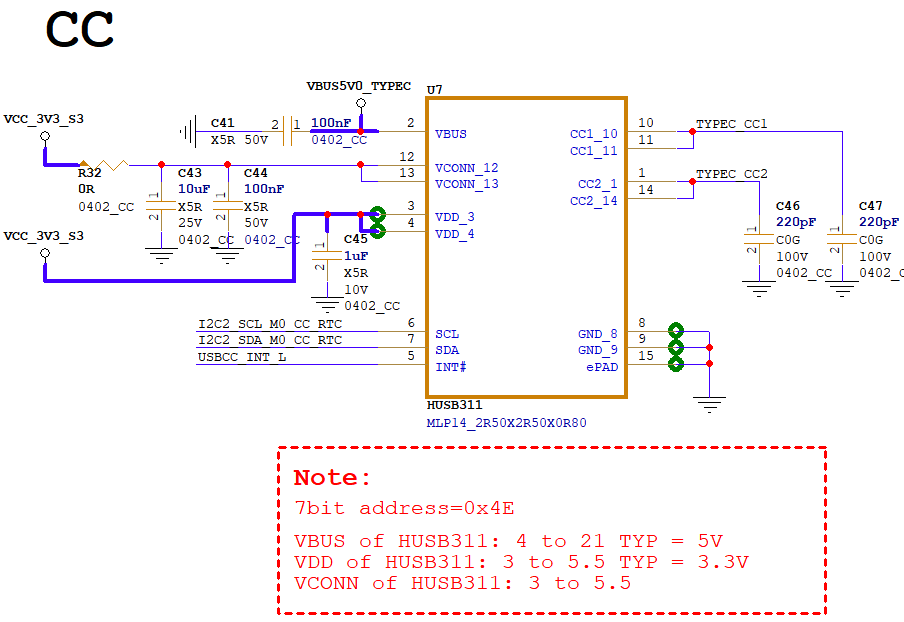Click the ground symbol under C46
Screen dimensions: 904x622
(x=759, y=289)
